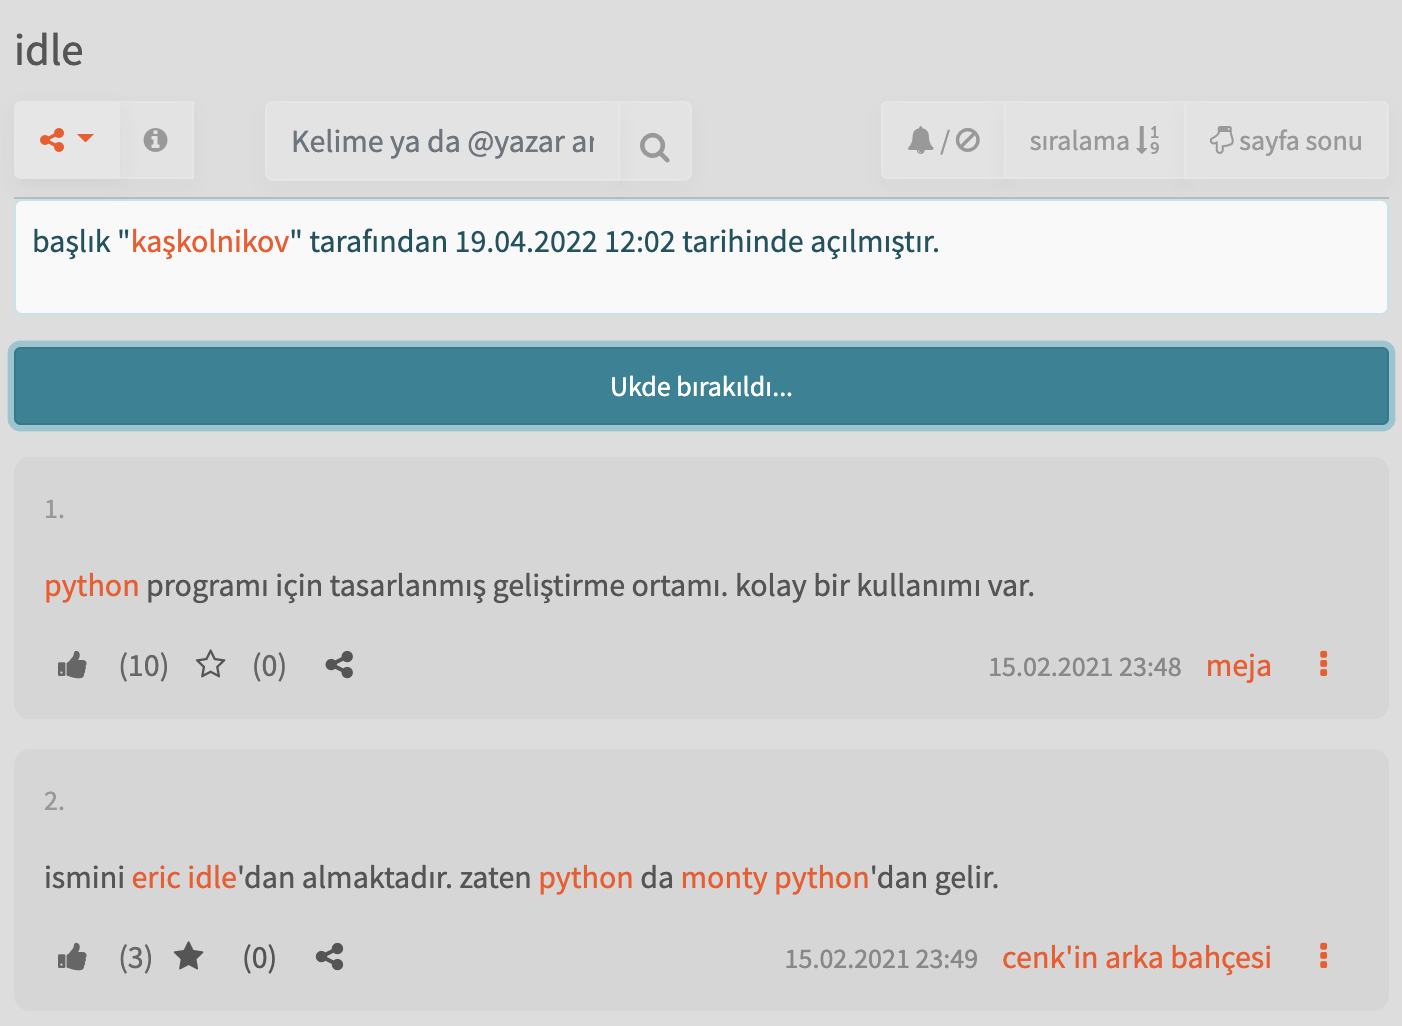Toggle the filled star on entry 2
This screenshot has height=1026, width=1402.
188,957
